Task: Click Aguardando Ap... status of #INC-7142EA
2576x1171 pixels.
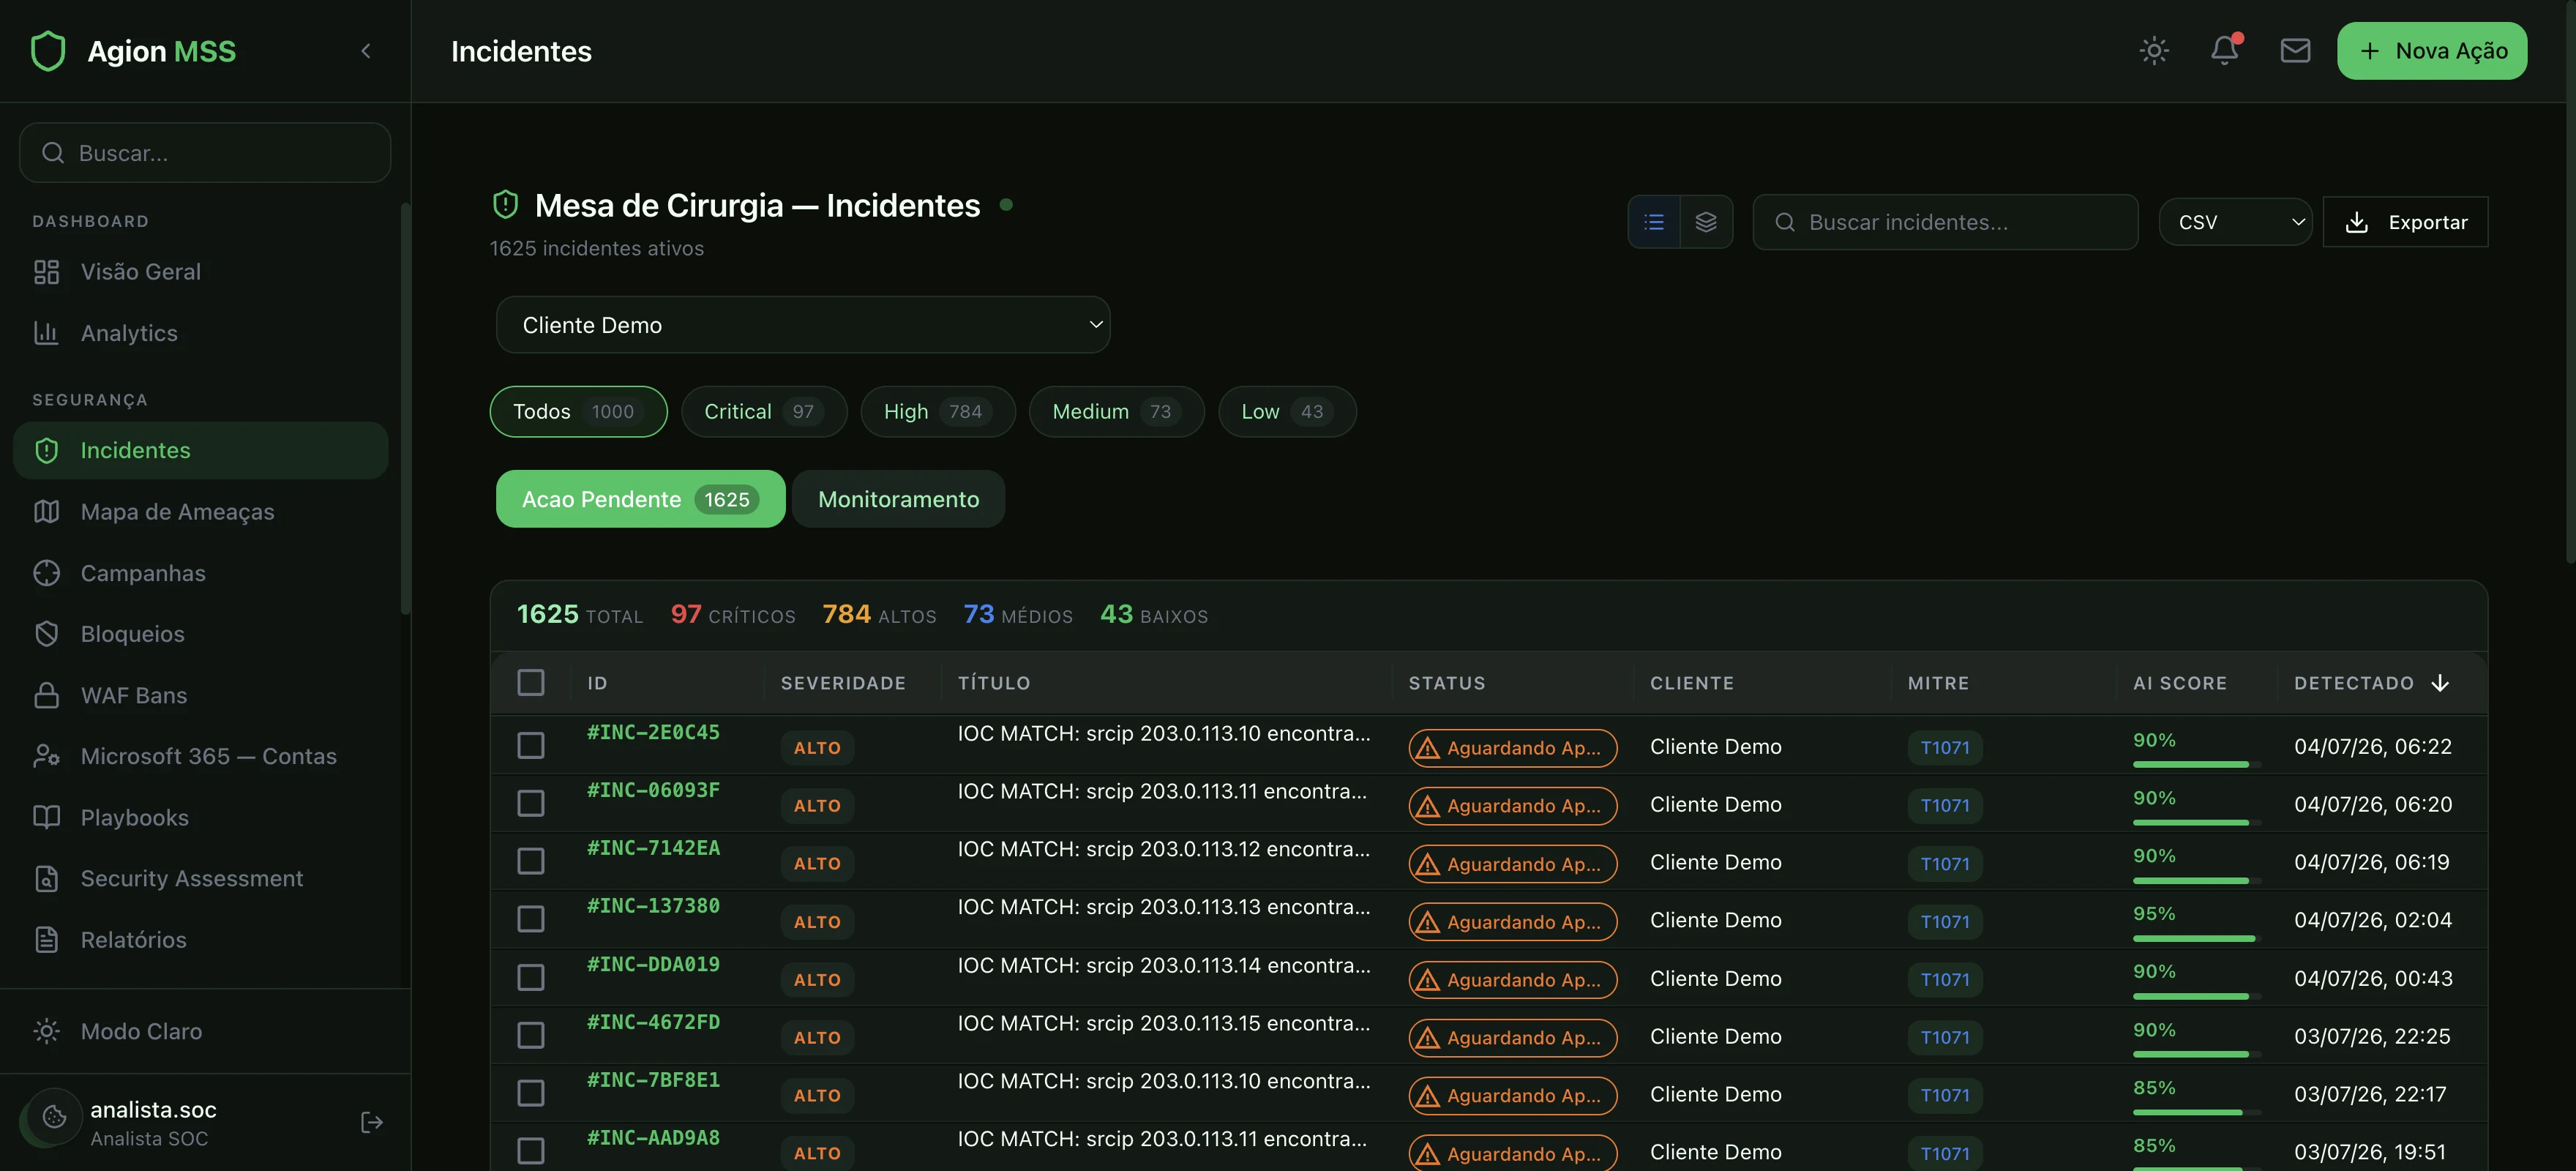Action: click(x=1512, y=864)
